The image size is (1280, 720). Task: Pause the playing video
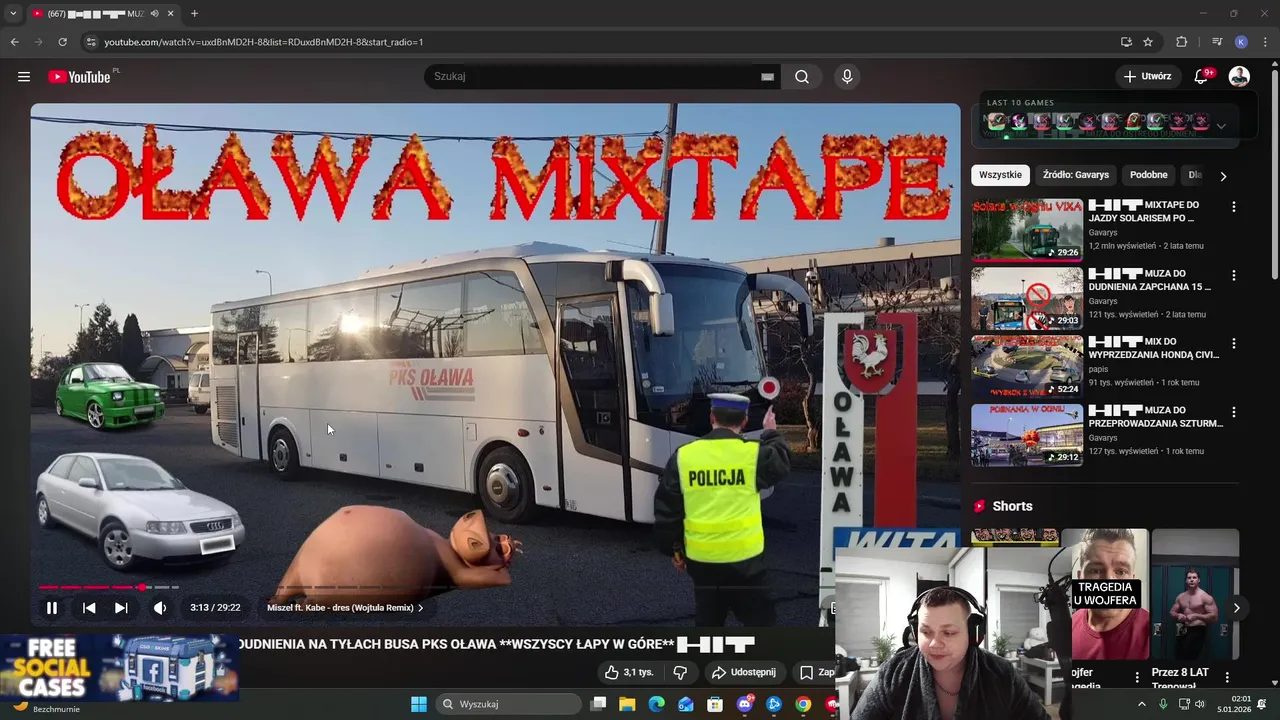pyautogui.click(x=52, y=607)
